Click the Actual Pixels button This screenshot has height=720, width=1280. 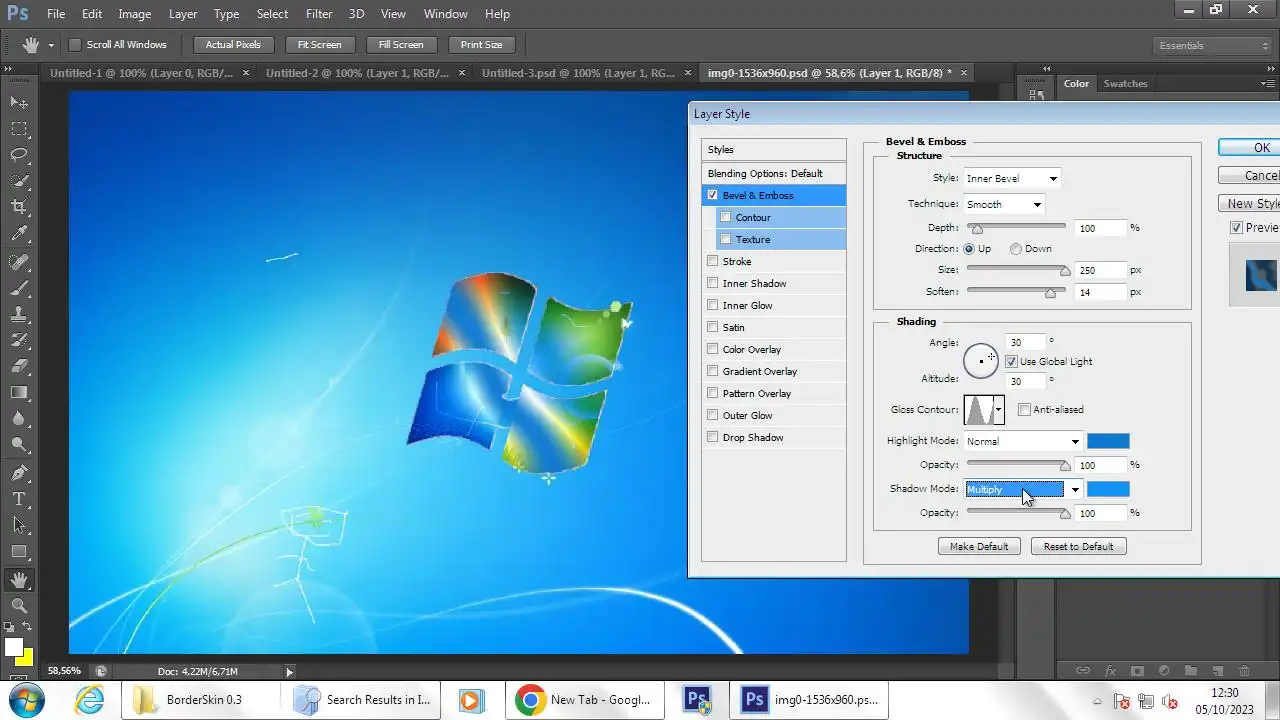[x=233, y=44]
